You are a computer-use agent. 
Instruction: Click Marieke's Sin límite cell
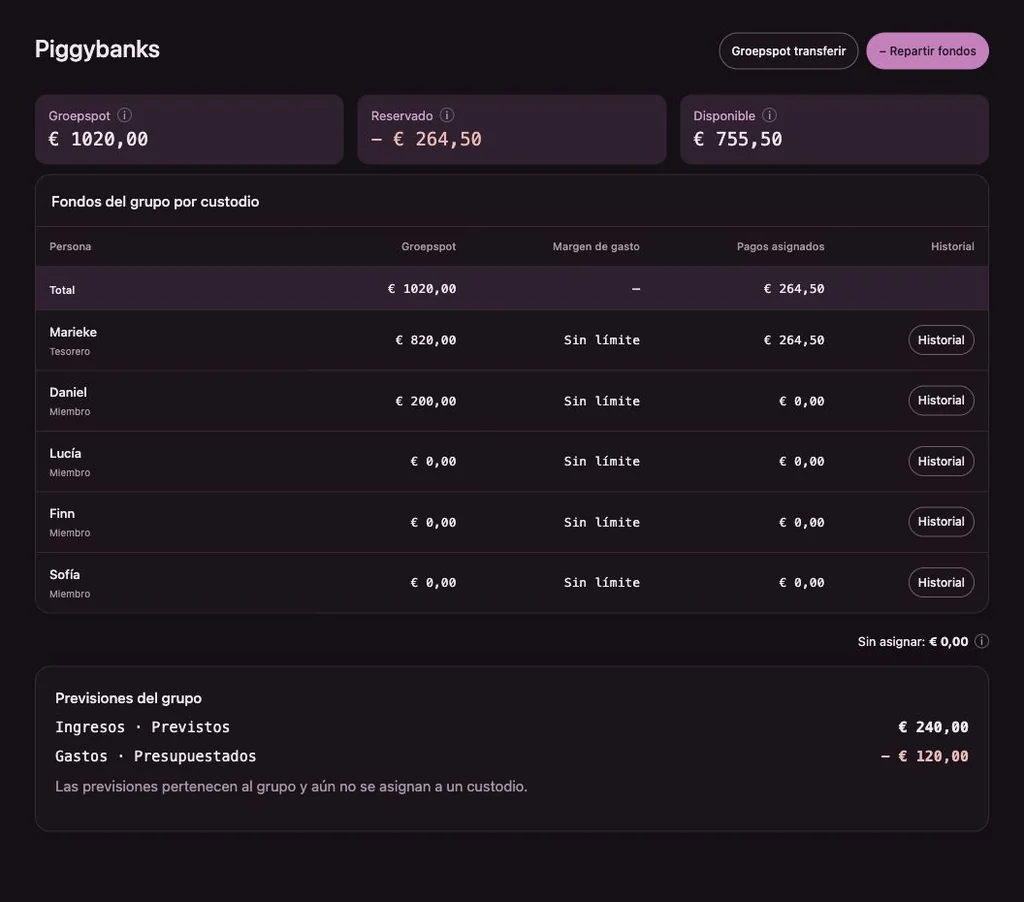point(602,340)
